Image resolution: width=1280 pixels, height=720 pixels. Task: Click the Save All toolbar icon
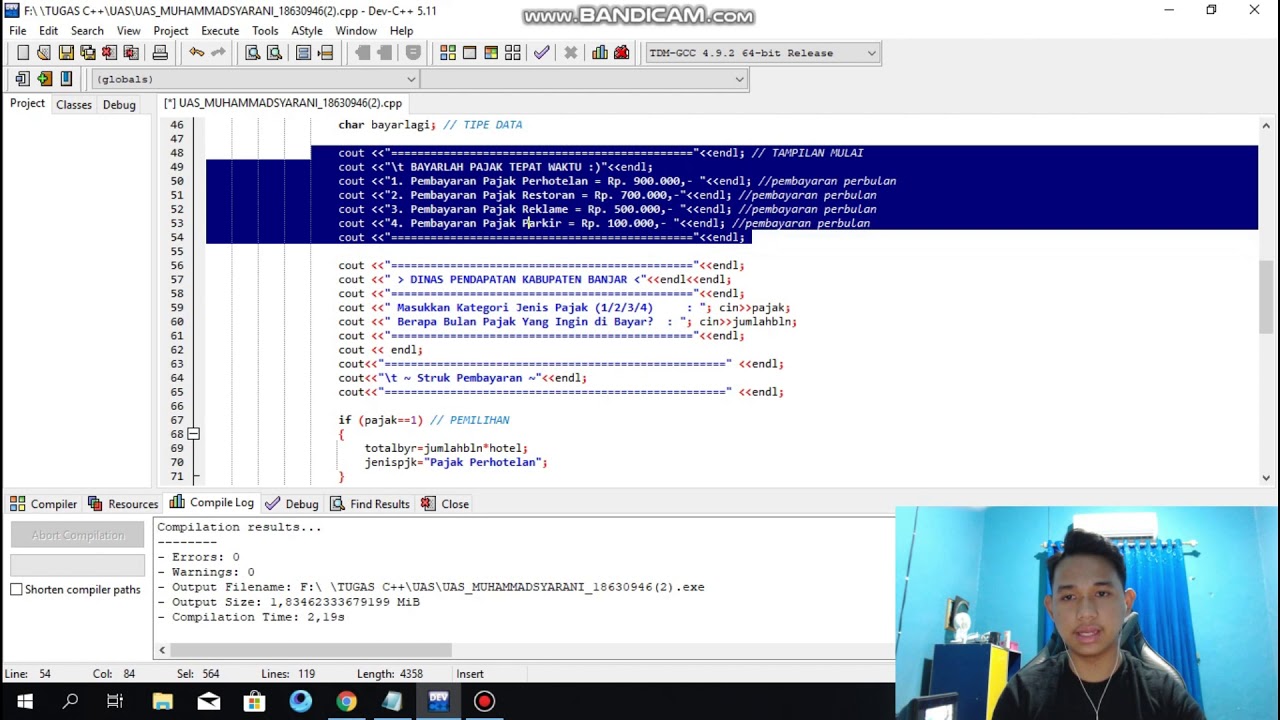(87, 53)
